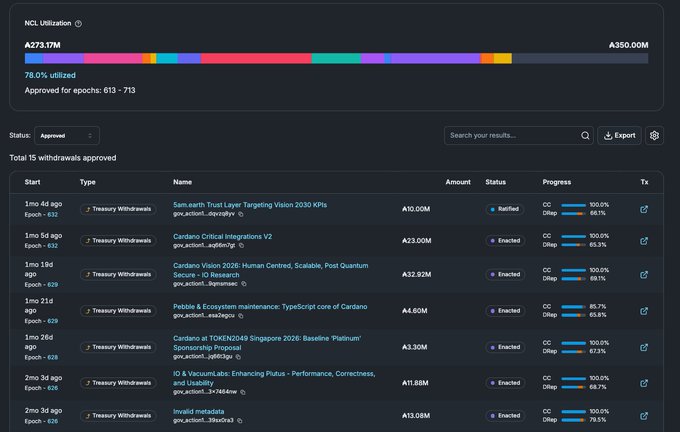Image resolution: width=680 pixels, height=432 pixels.
Task: Click the ₳32.92M amount cell
Action: (x=416, y=275)
